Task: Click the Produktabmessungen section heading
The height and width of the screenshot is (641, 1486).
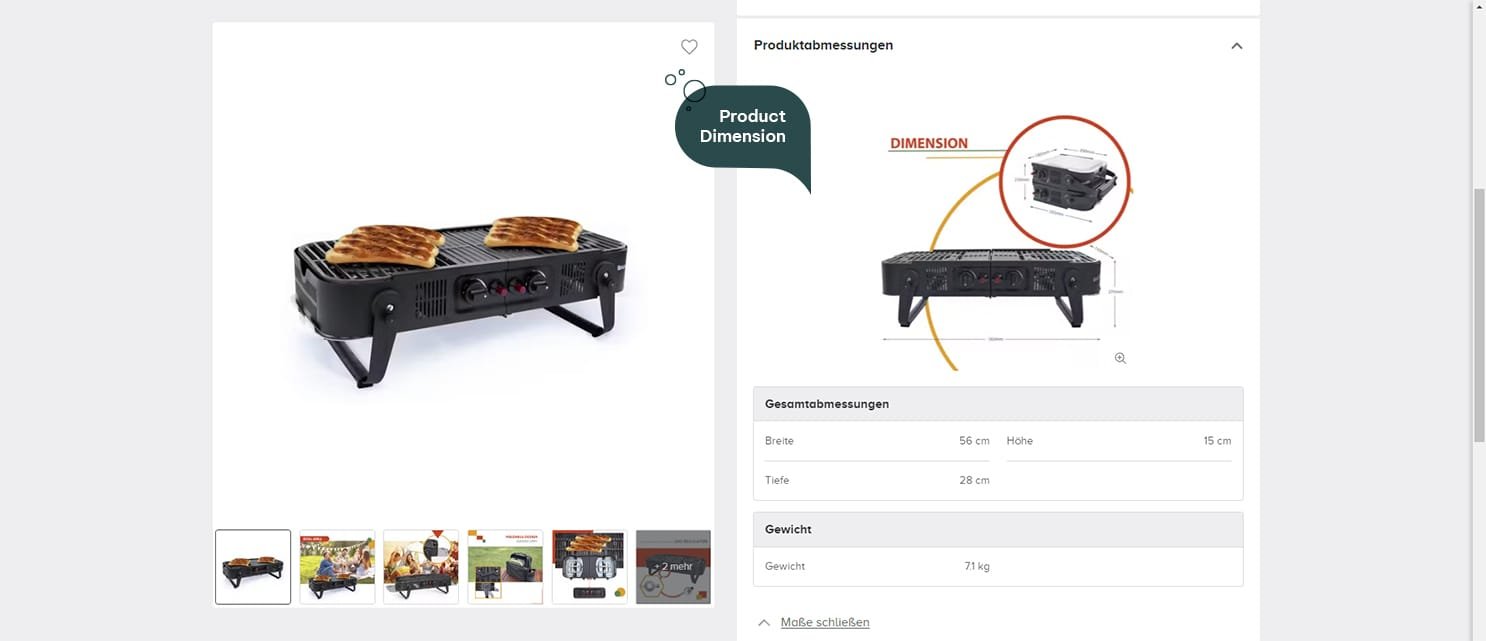Action: [823, 45]
